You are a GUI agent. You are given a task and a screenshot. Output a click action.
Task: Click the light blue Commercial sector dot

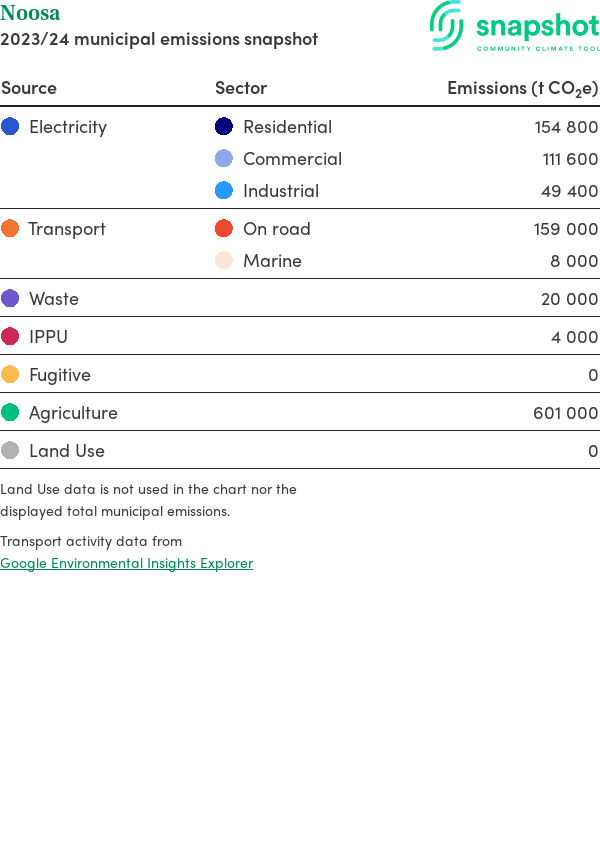click(224, 159)
